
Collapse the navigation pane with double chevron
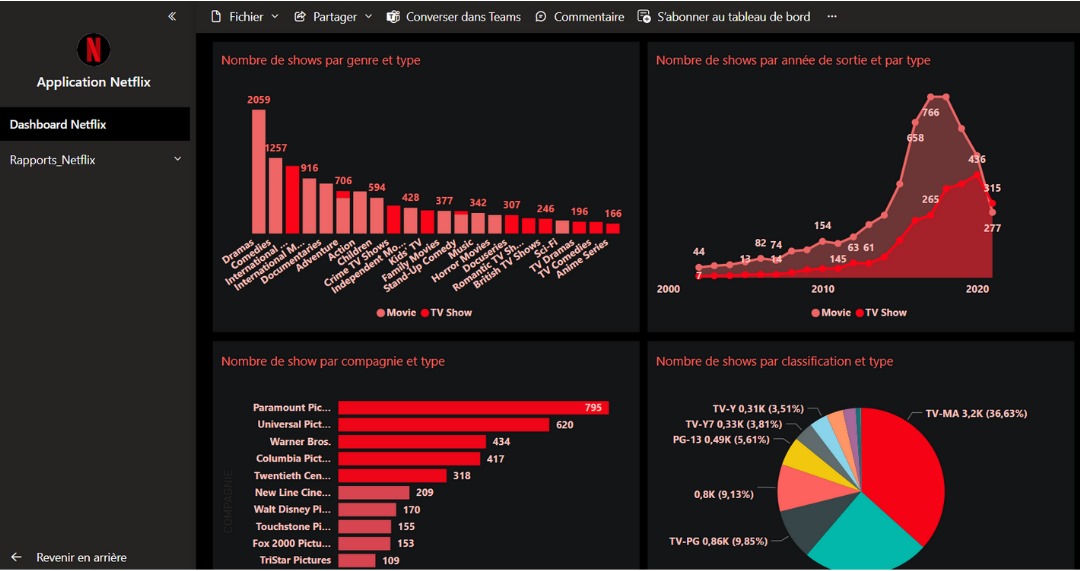[172, 16]
